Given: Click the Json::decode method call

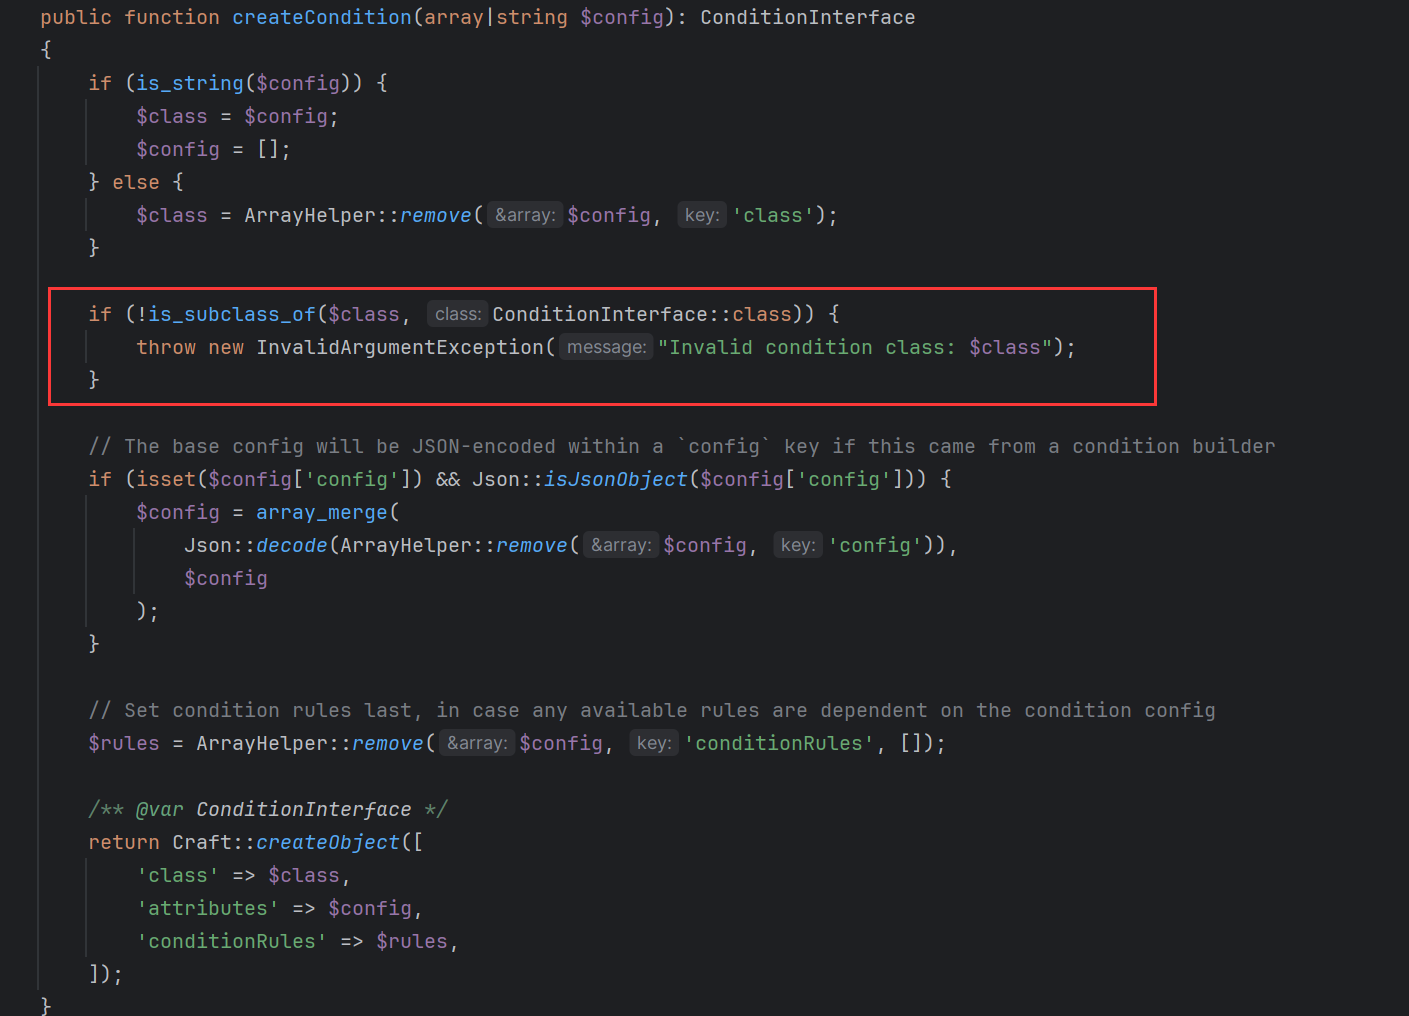Looking at the screenshot, I should point(256,545).
